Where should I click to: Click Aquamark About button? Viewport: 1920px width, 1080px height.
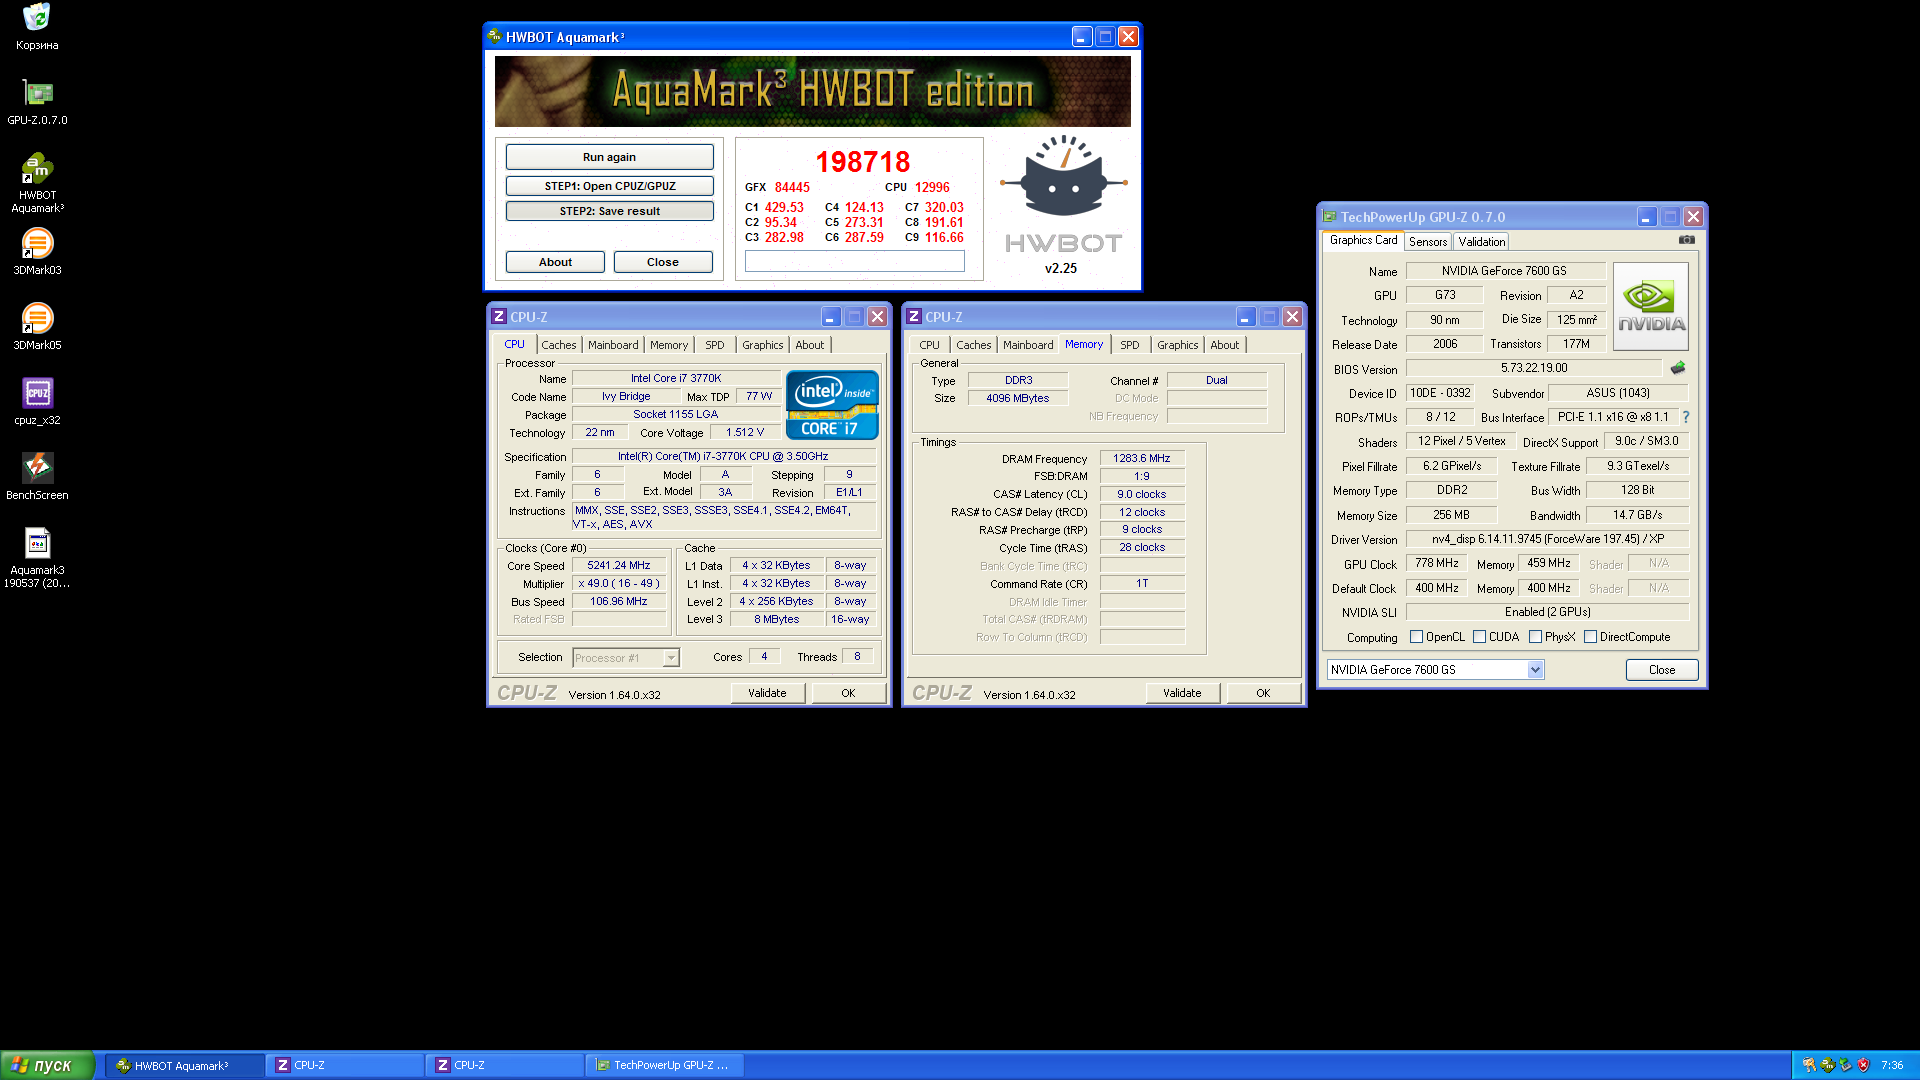tap(556, 262)
